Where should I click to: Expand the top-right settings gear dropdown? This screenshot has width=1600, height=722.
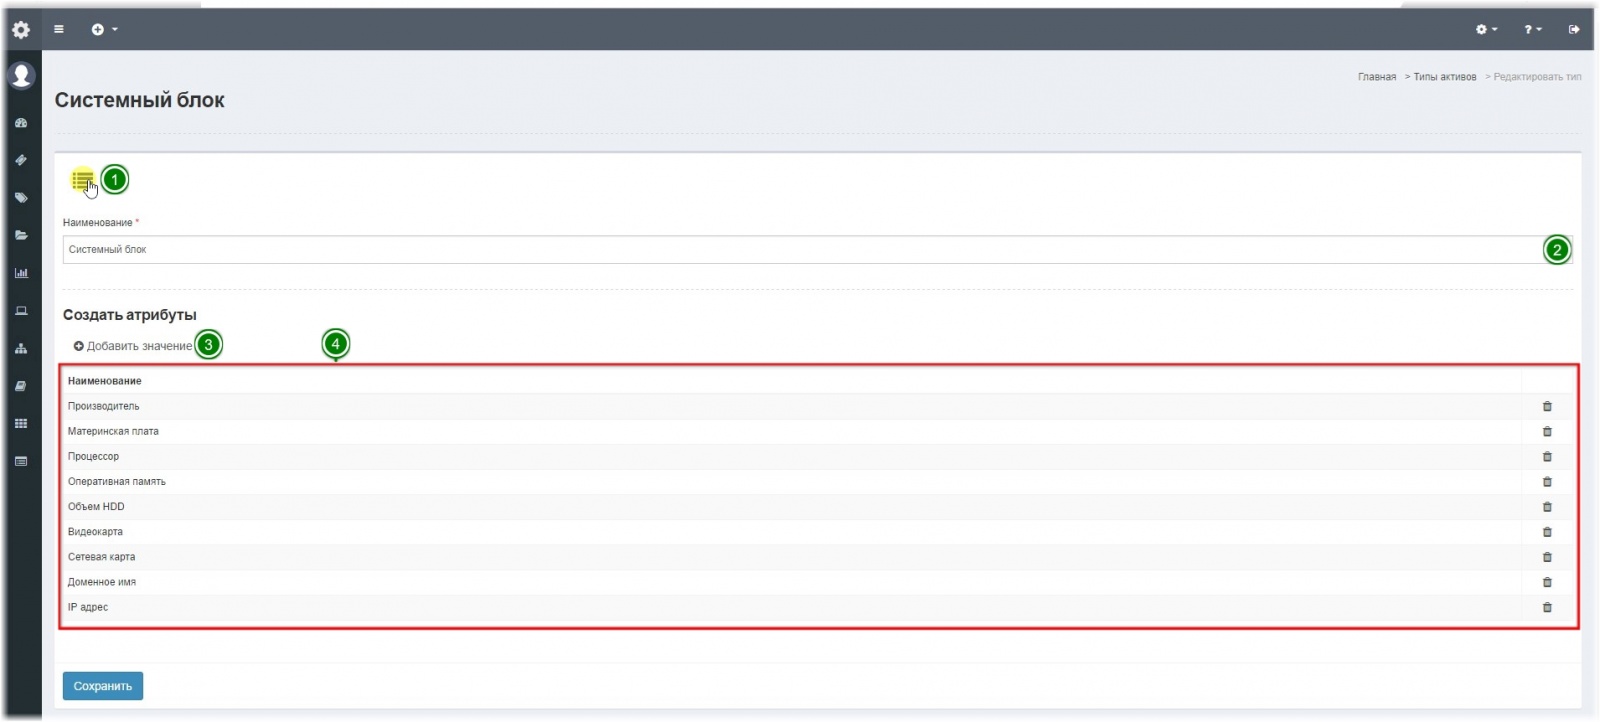point(1486,29)
